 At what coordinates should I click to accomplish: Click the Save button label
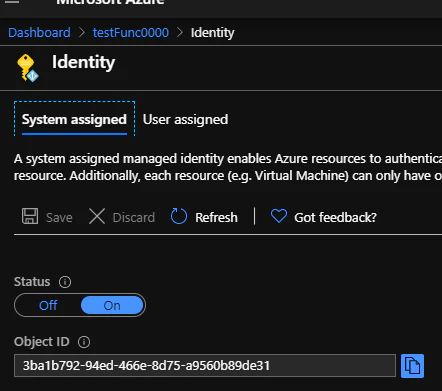pyautogui.click(x=59, y=217)
